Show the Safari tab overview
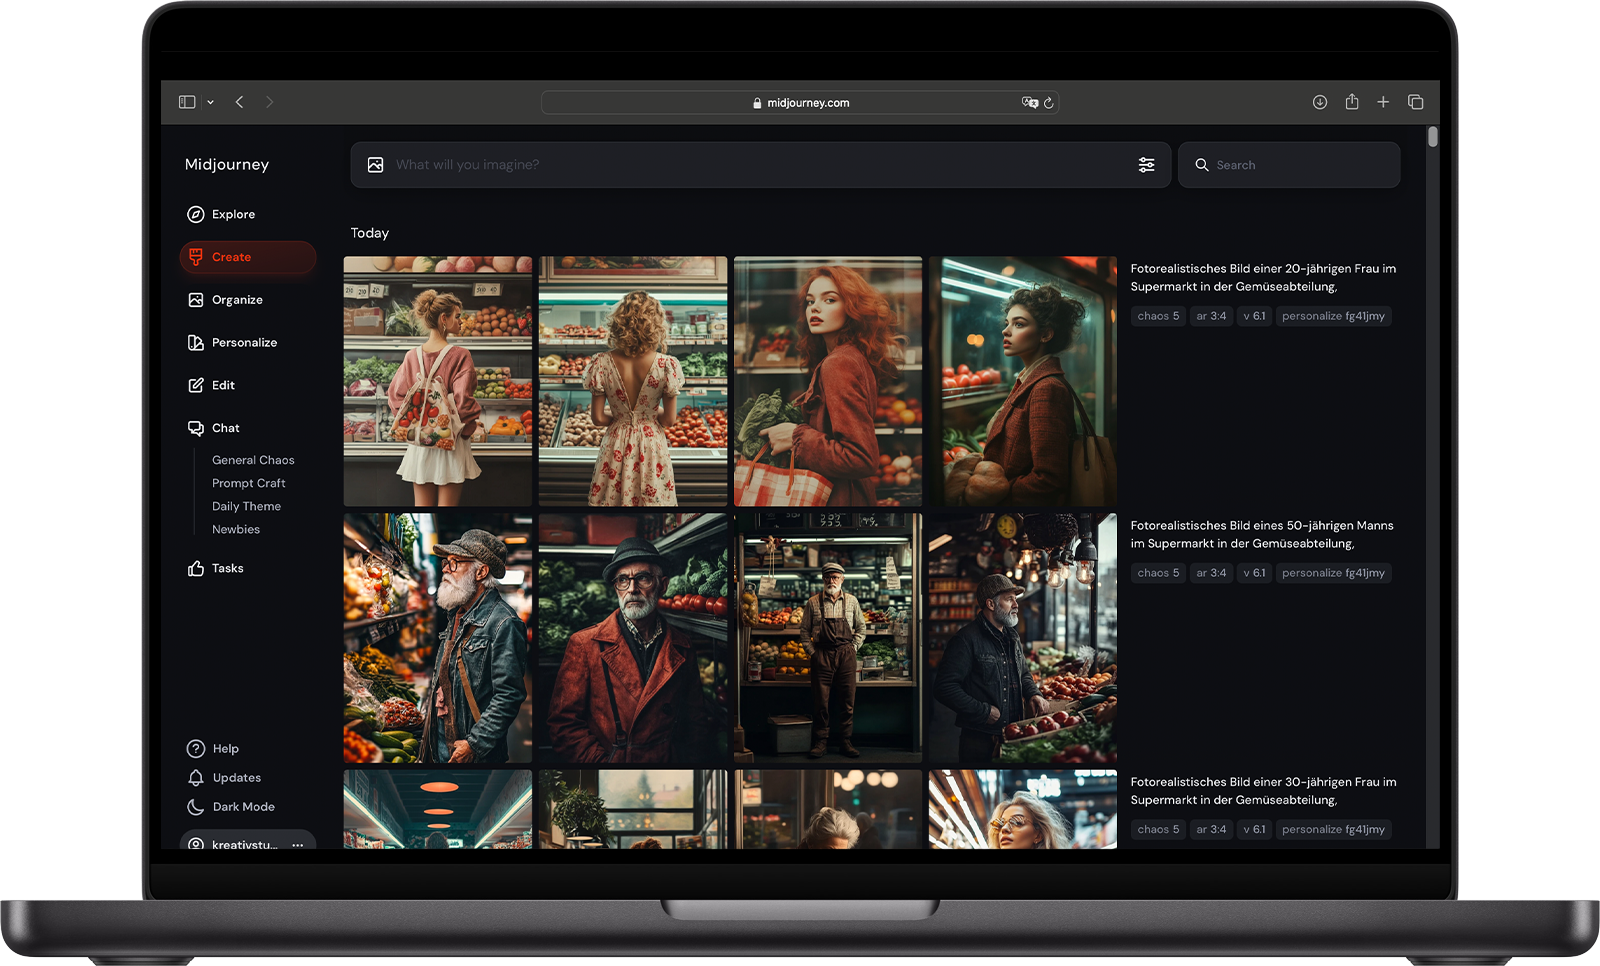1600x966 pixels. pos(1415,102)
